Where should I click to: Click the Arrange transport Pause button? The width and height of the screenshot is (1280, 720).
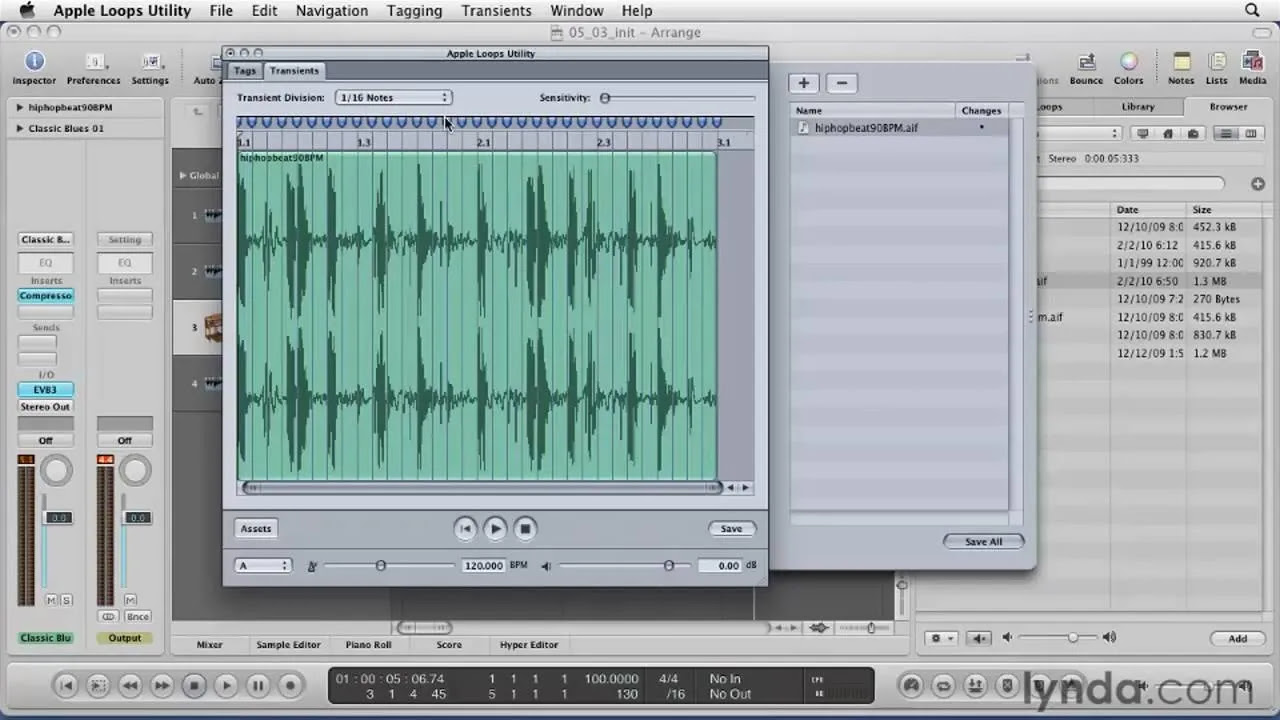(258, 685)
